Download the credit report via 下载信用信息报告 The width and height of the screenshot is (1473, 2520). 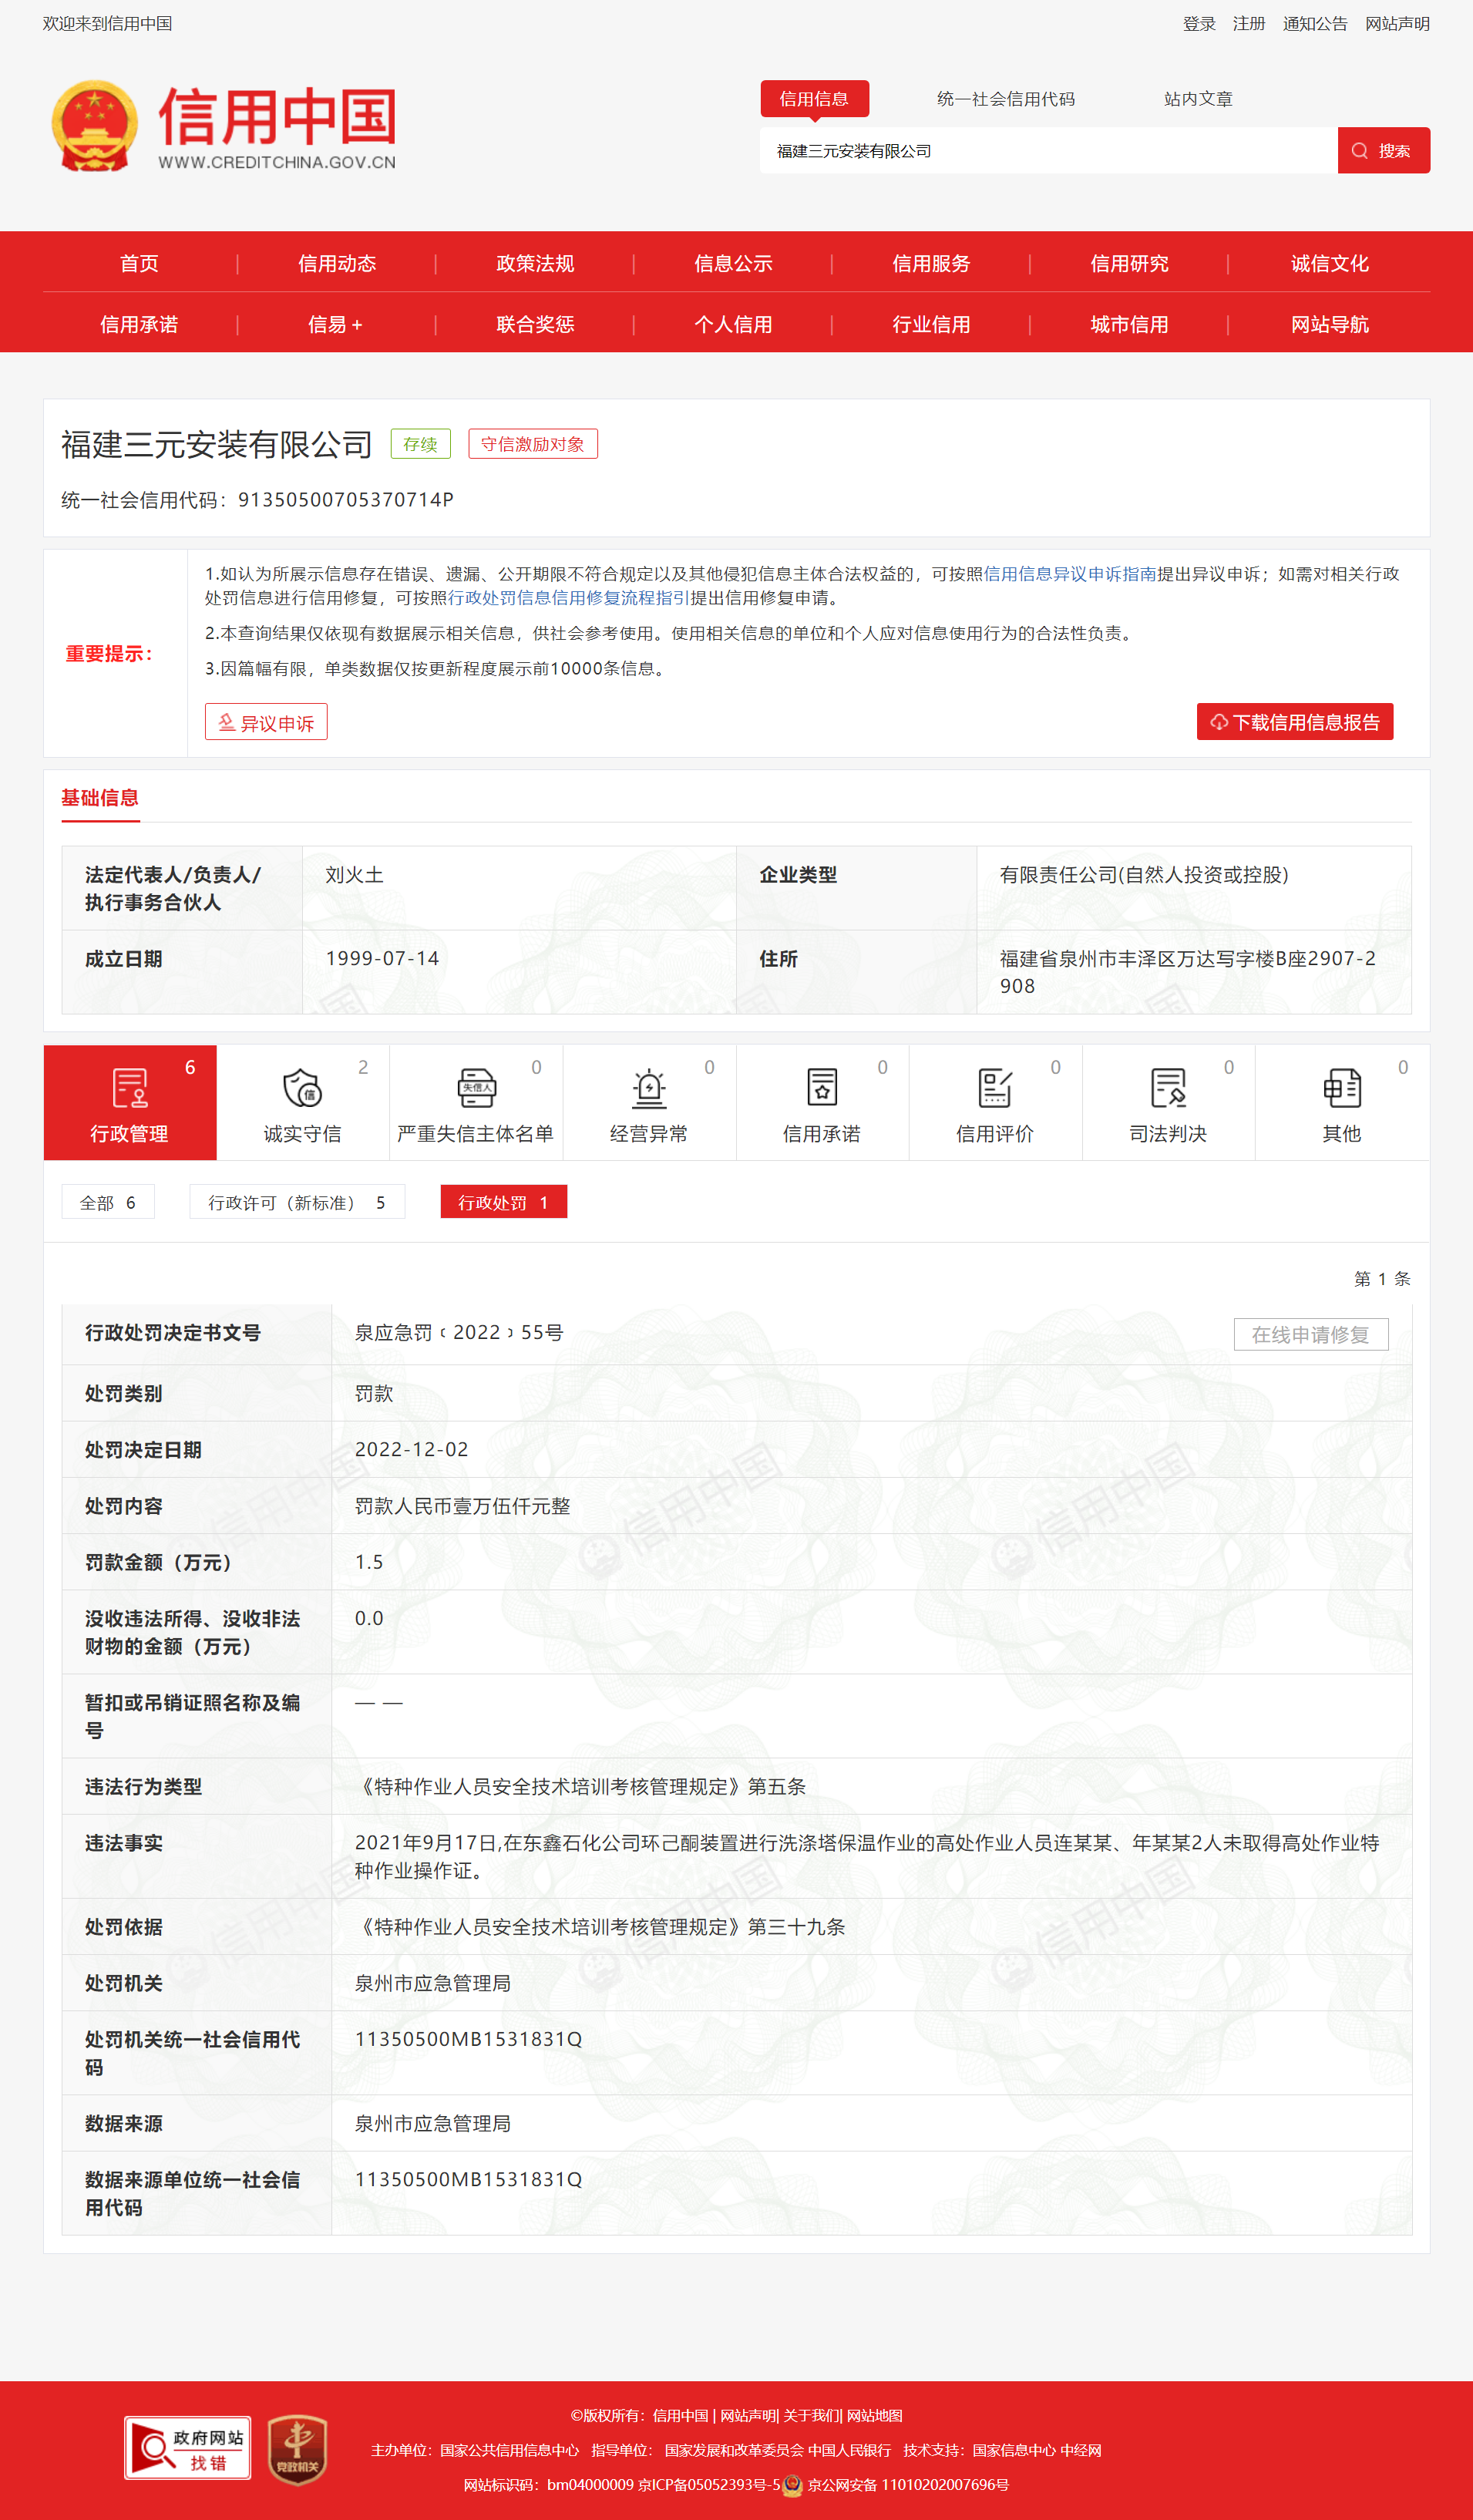pos(1294,722)
